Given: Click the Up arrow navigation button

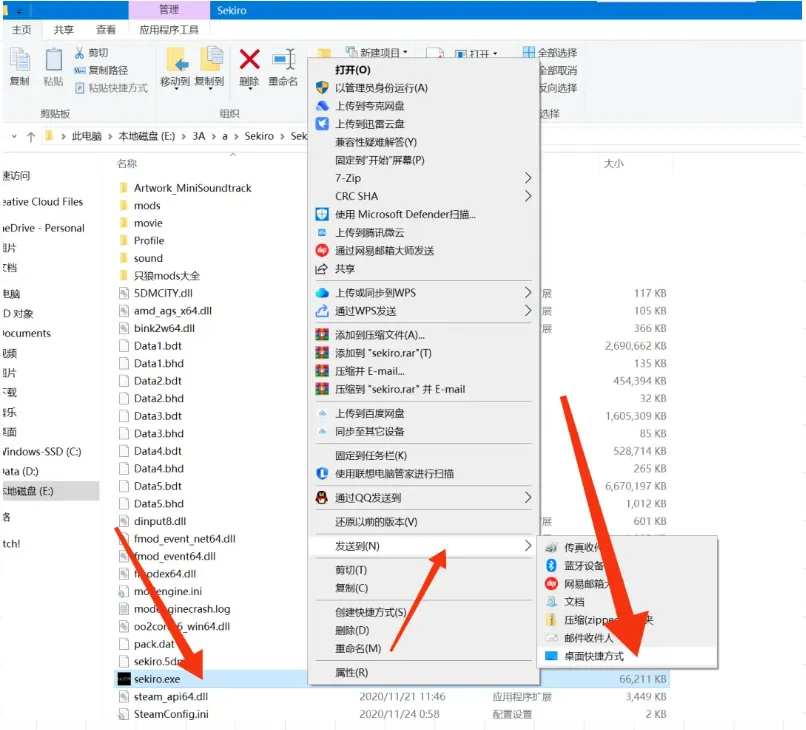Looking at the screenshot, I should pyautogui.click(x=31, y=136).
